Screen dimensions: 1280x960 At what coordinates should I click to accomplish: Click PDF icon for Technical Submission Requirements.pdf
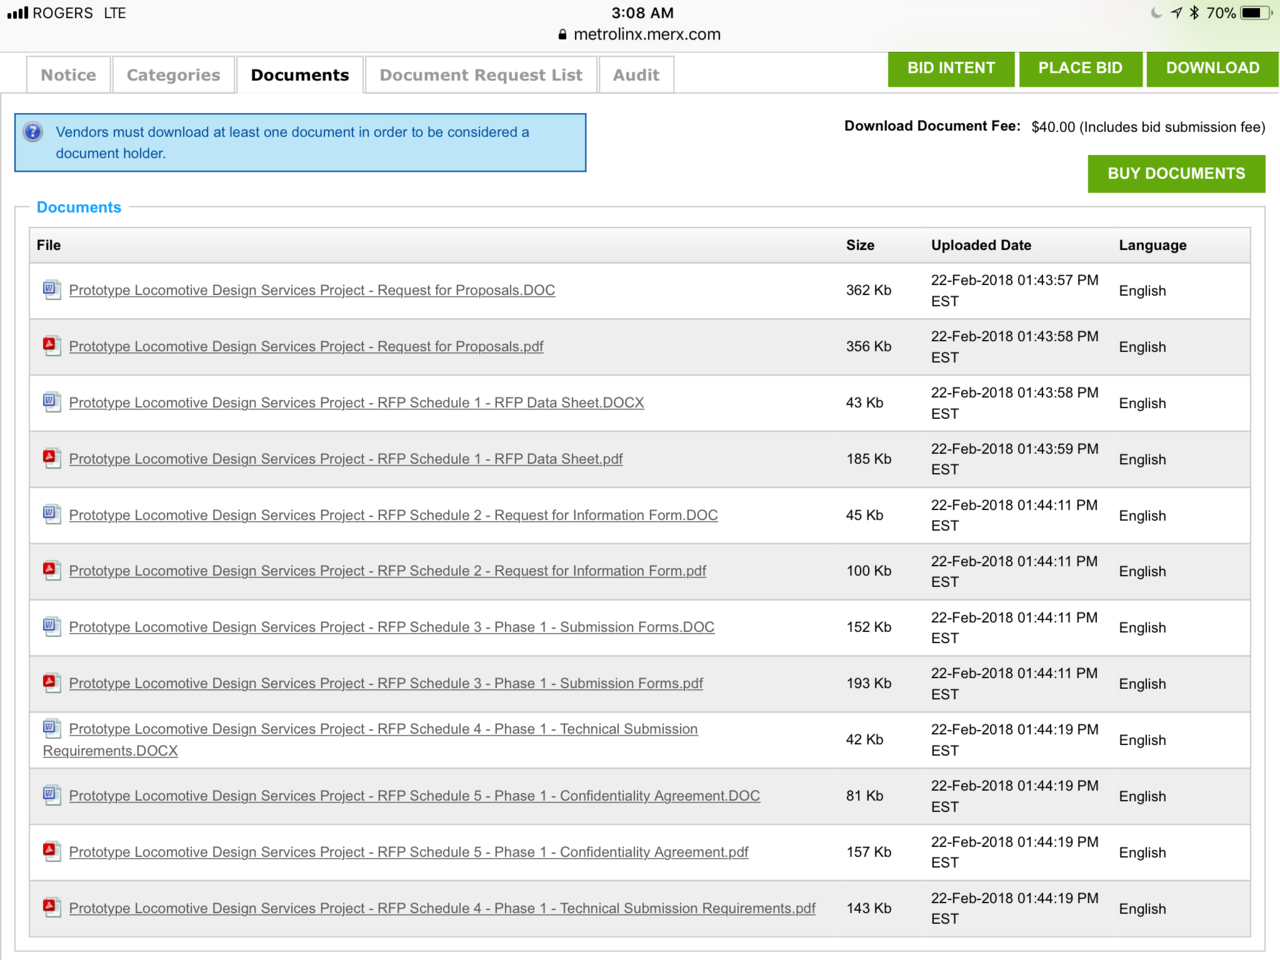coord(51,907)
